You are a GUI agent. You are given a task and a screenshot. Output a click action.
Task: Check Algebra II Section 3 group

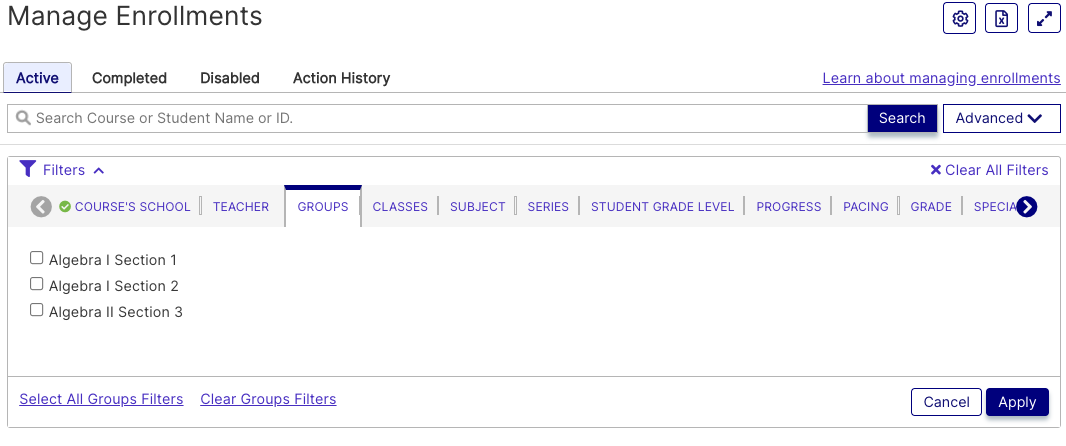pyautogui.click(x=37, y=310)
